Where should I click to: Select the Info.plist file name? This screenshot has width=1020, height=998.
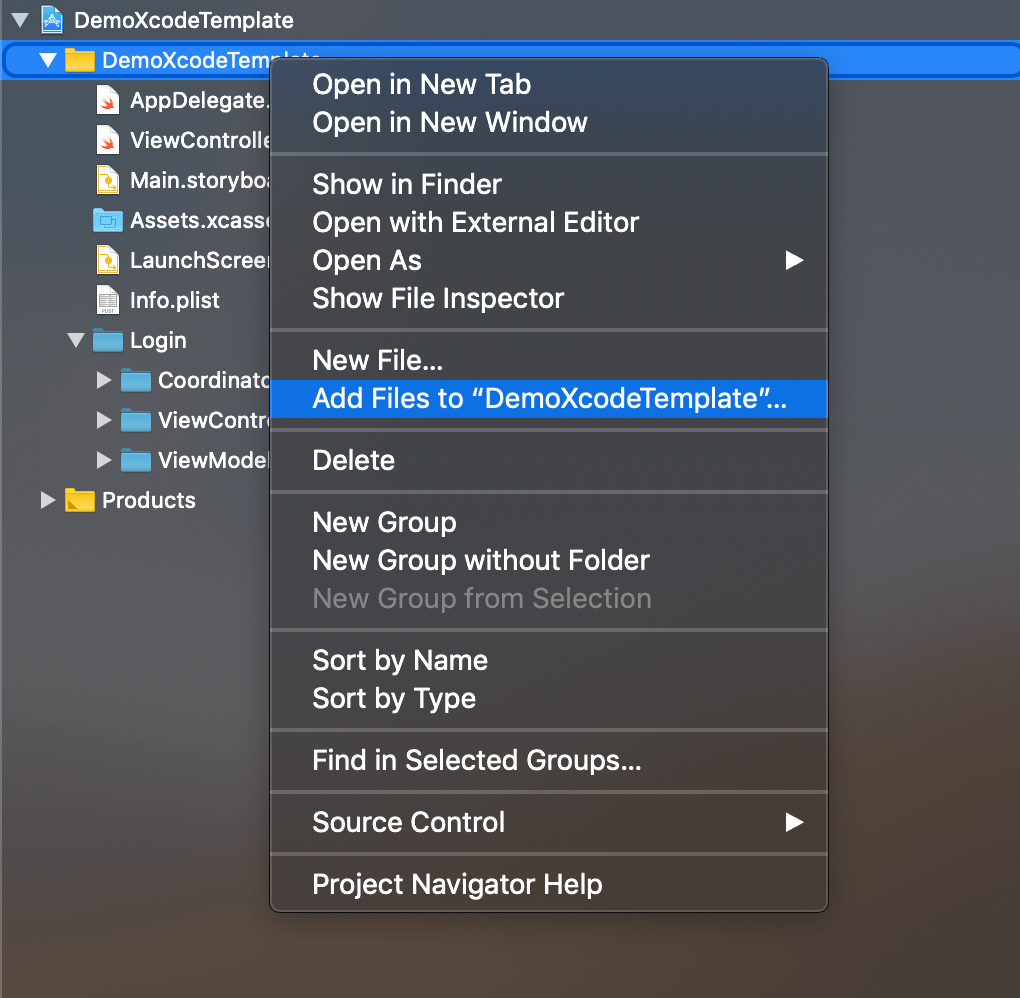(x=174, y=301)
